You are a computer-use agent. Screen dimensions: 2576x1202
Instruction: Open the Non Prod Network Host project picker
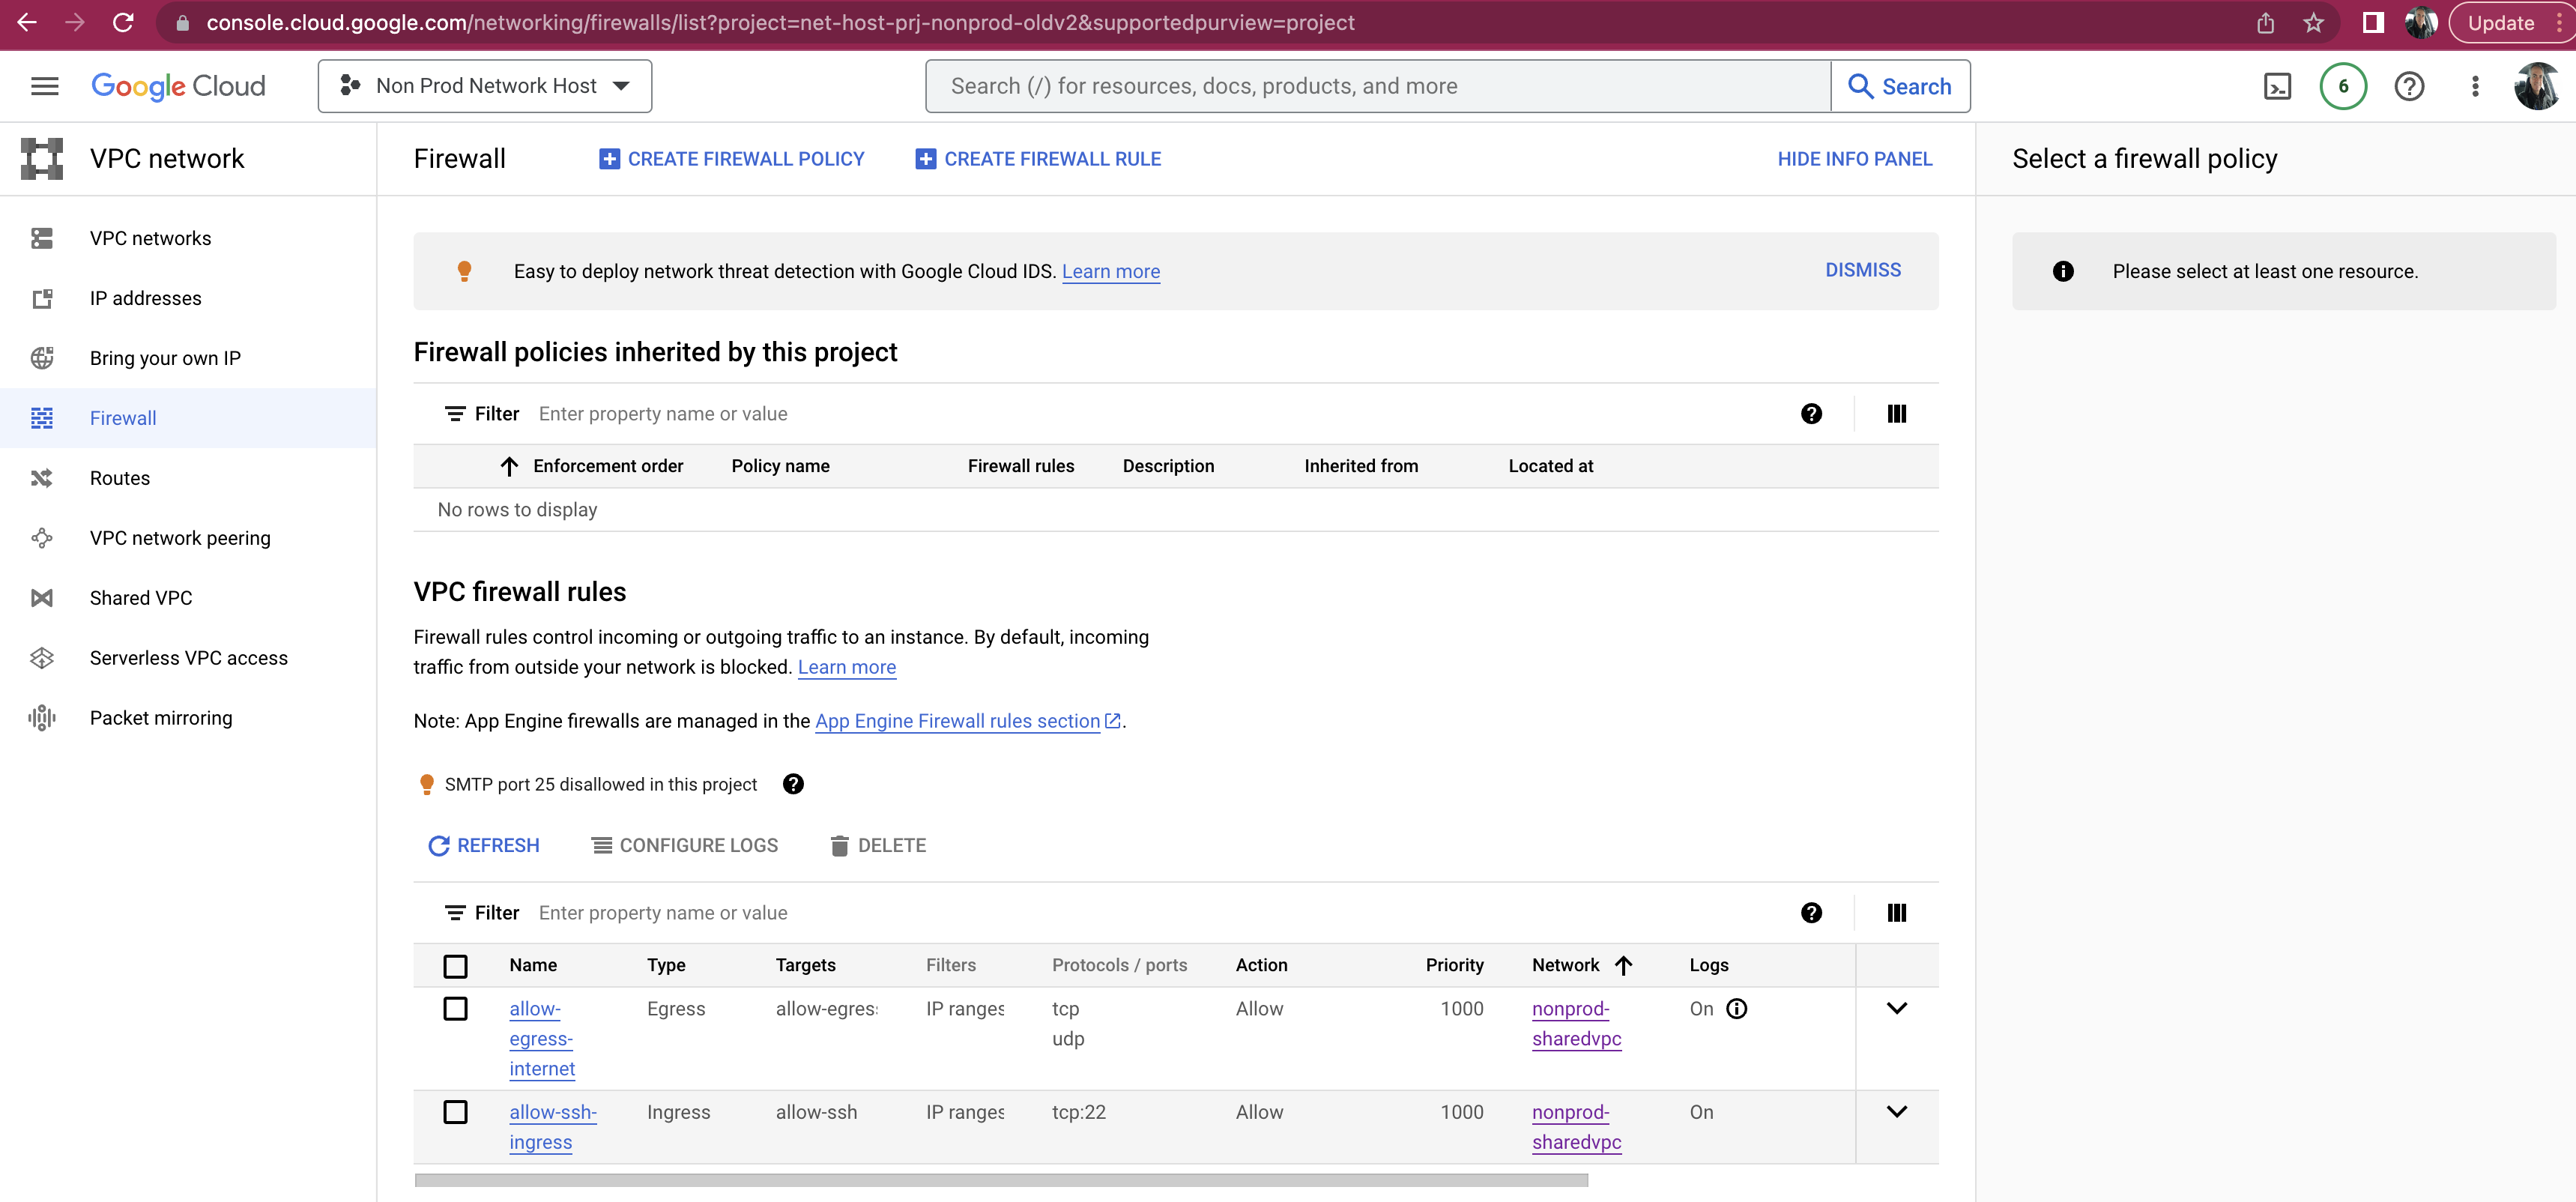click(x=485, y=86)
